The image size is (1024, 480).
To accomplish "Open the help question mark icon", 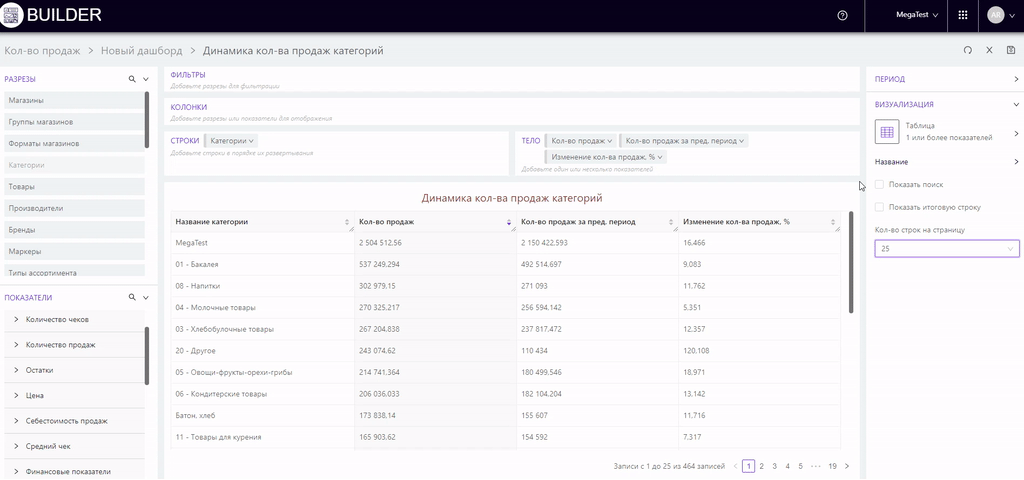I will 842,15.
